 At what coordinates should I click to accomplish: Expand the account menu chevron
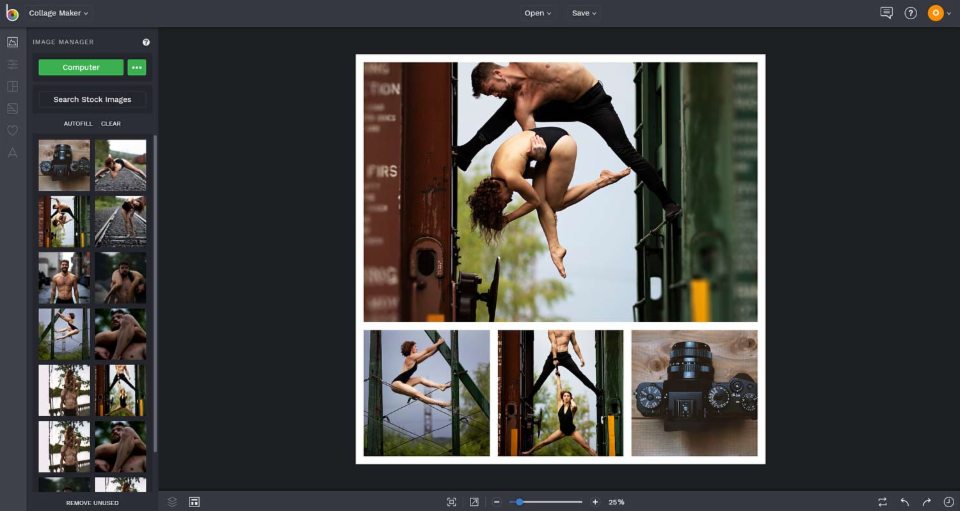tap(949, 13)
